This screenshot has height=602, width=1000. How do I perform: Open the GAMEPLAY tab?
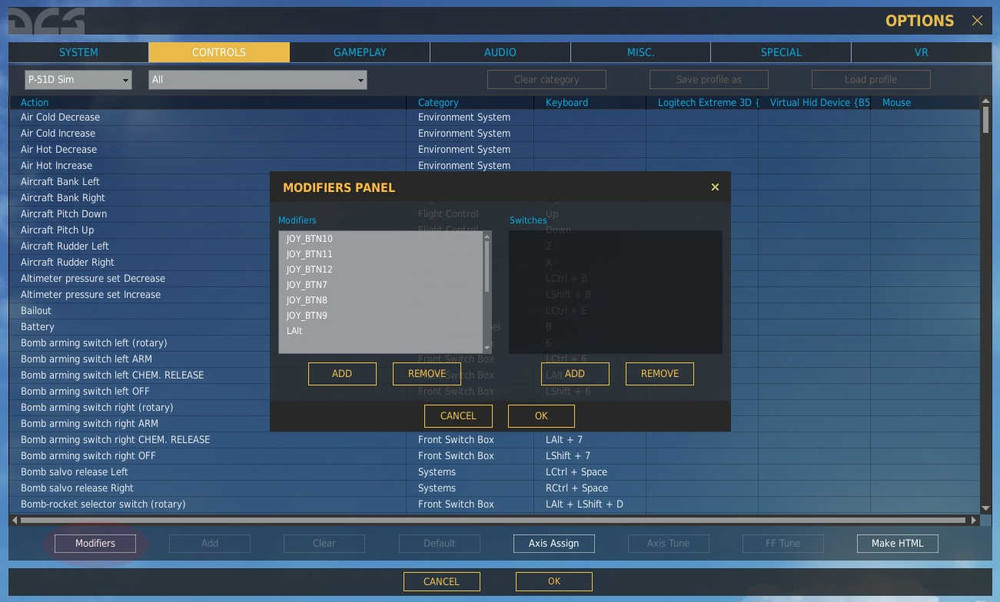pyautogui.click(x=360, y=52)
